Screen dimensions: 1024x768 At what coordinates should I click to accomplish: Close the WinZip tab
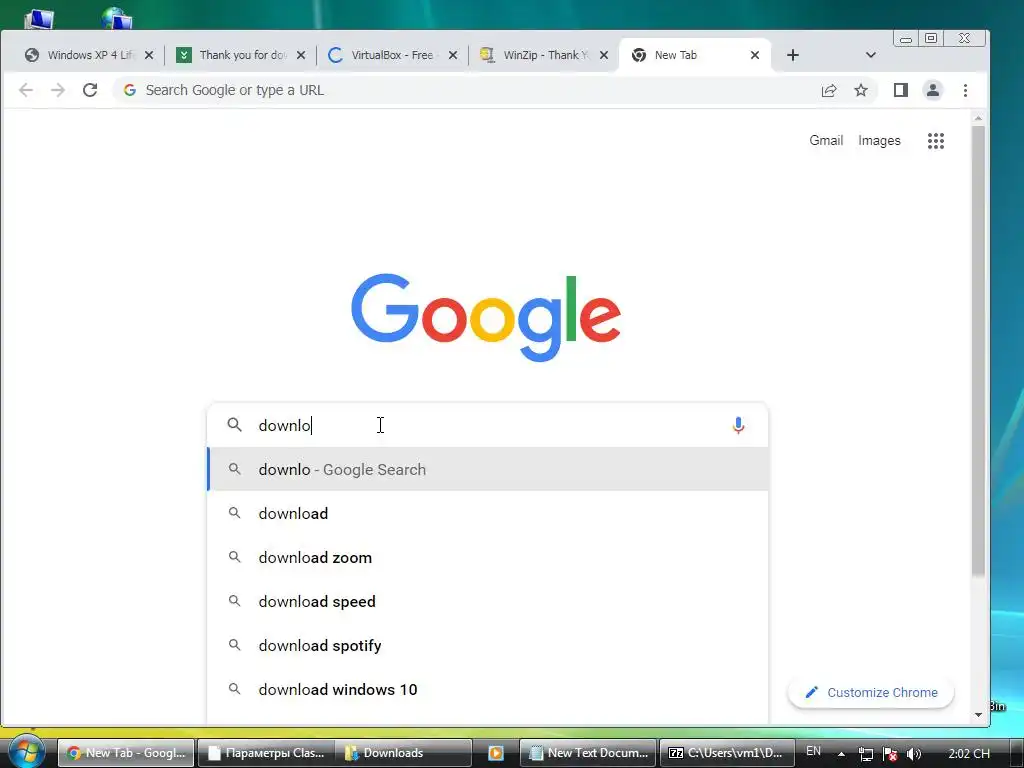coord(604,56)
